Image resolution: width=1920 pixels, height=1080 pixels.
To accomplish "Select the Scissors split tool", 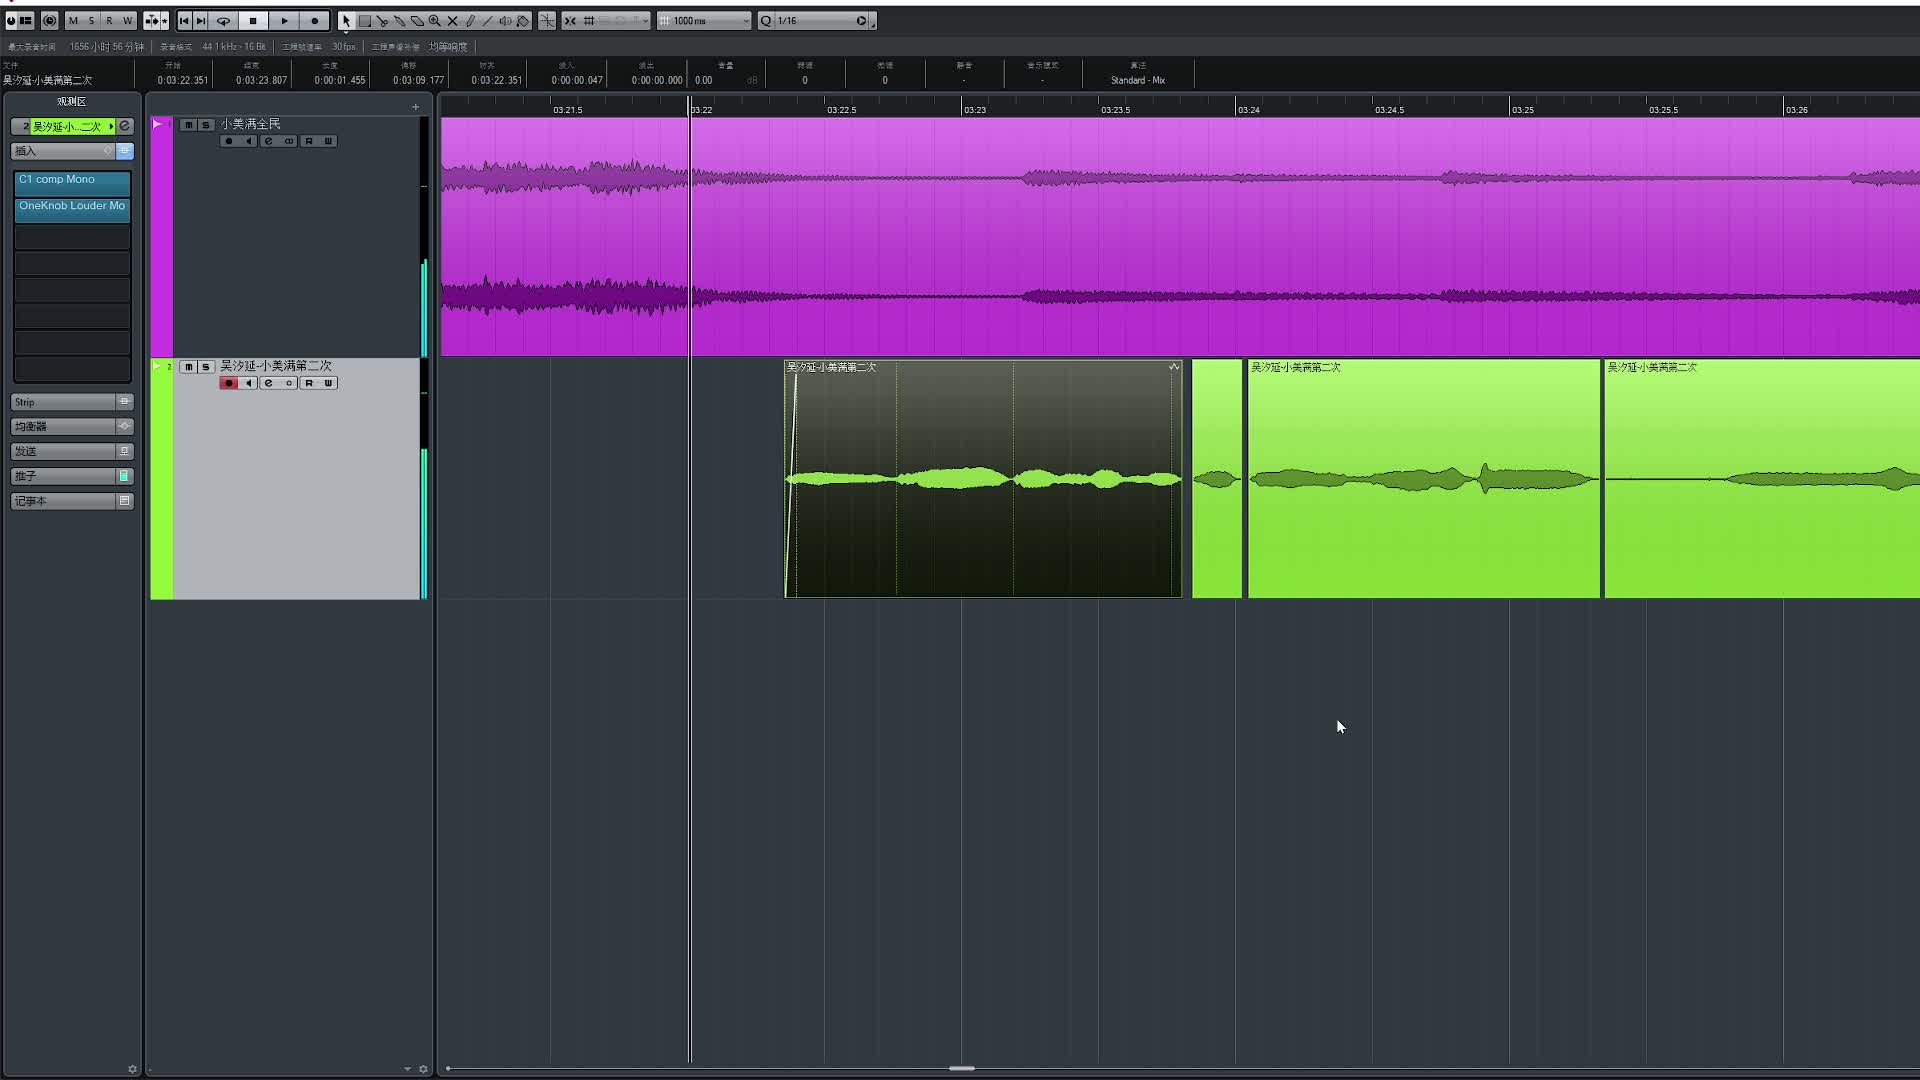I will click(x=382, y=21).
